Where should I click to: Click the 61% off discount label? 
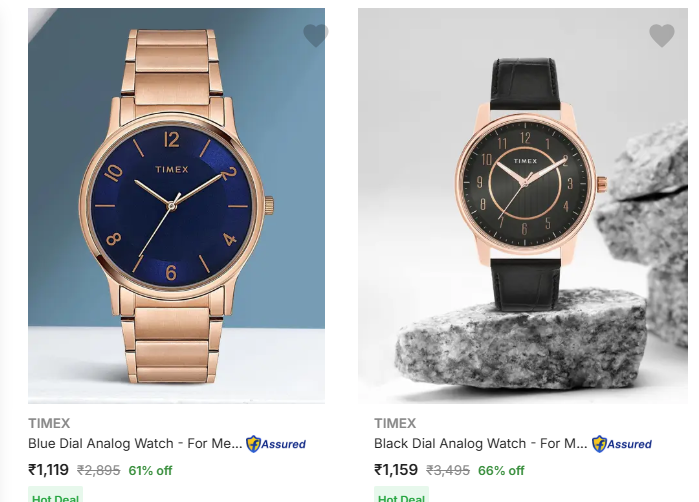coord(150,470)
